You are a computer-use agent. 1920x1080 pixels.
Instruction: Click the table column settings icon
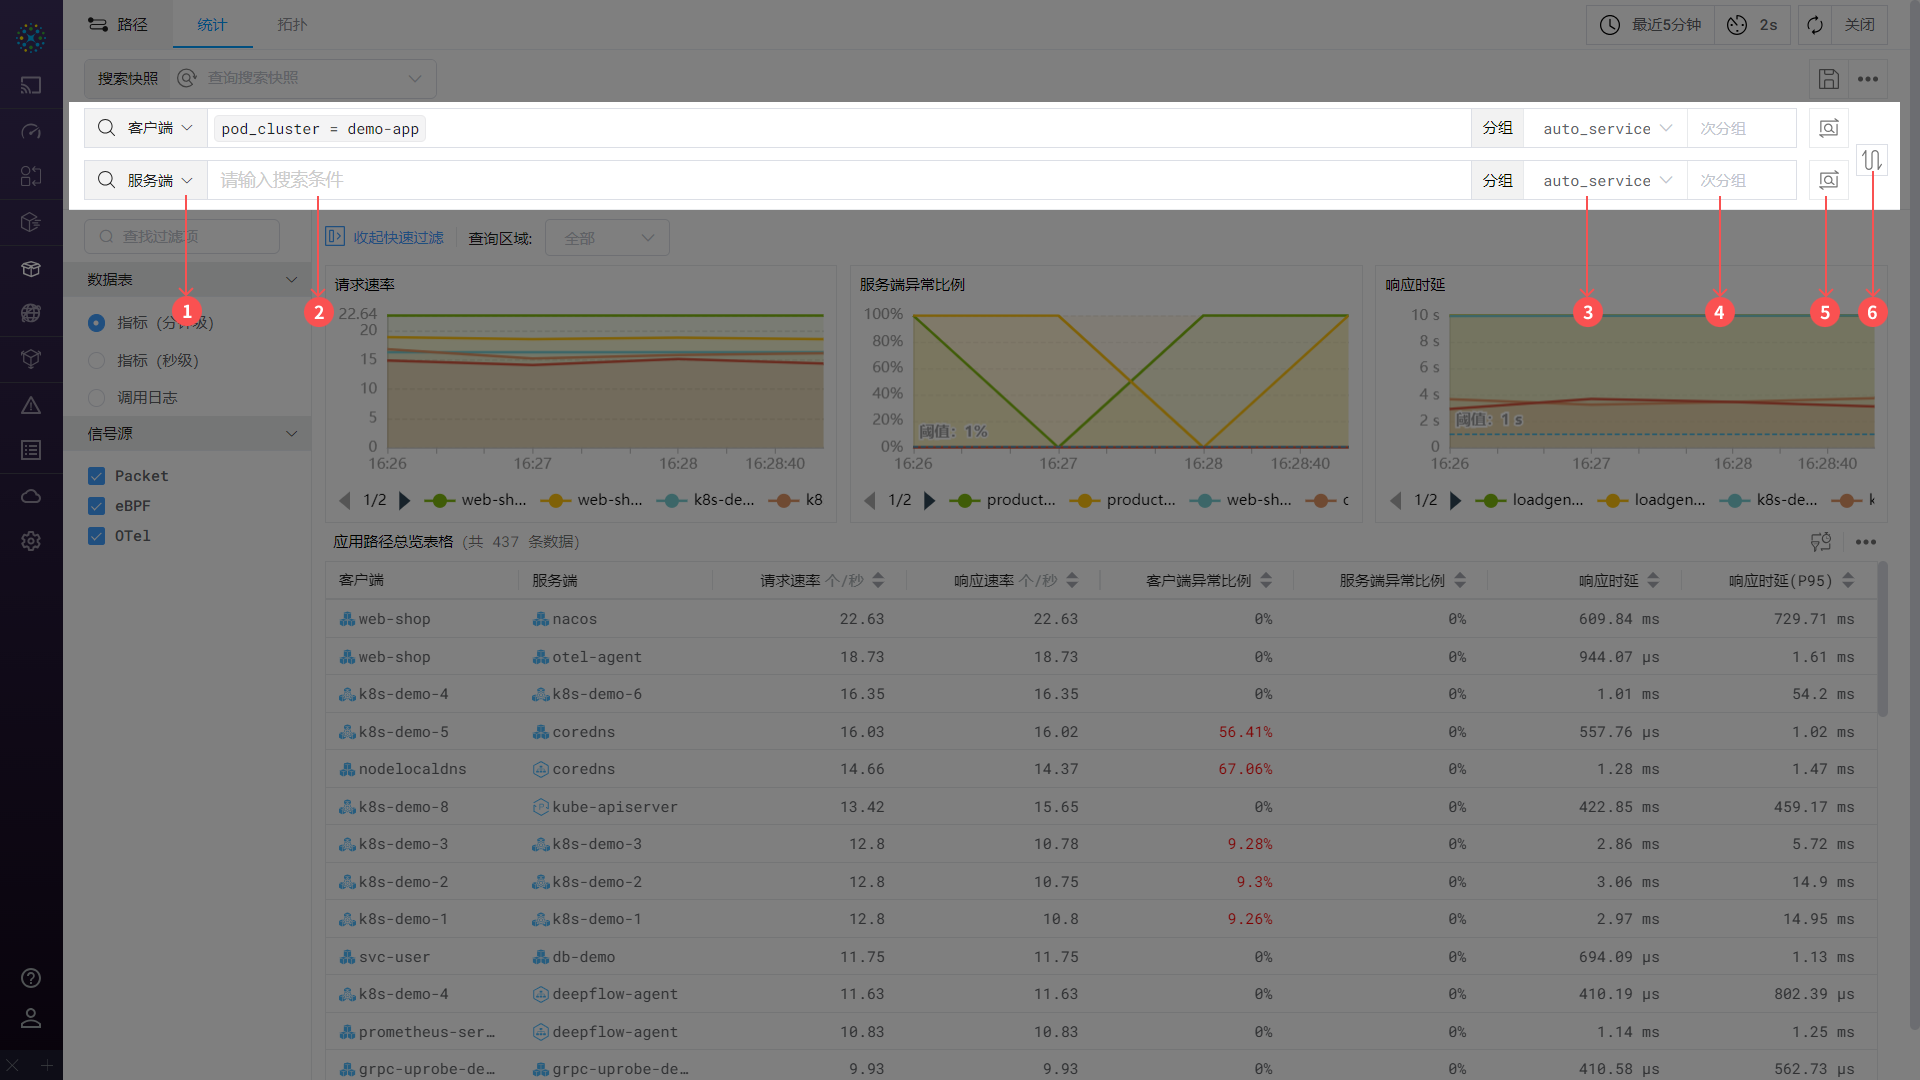1821,541
